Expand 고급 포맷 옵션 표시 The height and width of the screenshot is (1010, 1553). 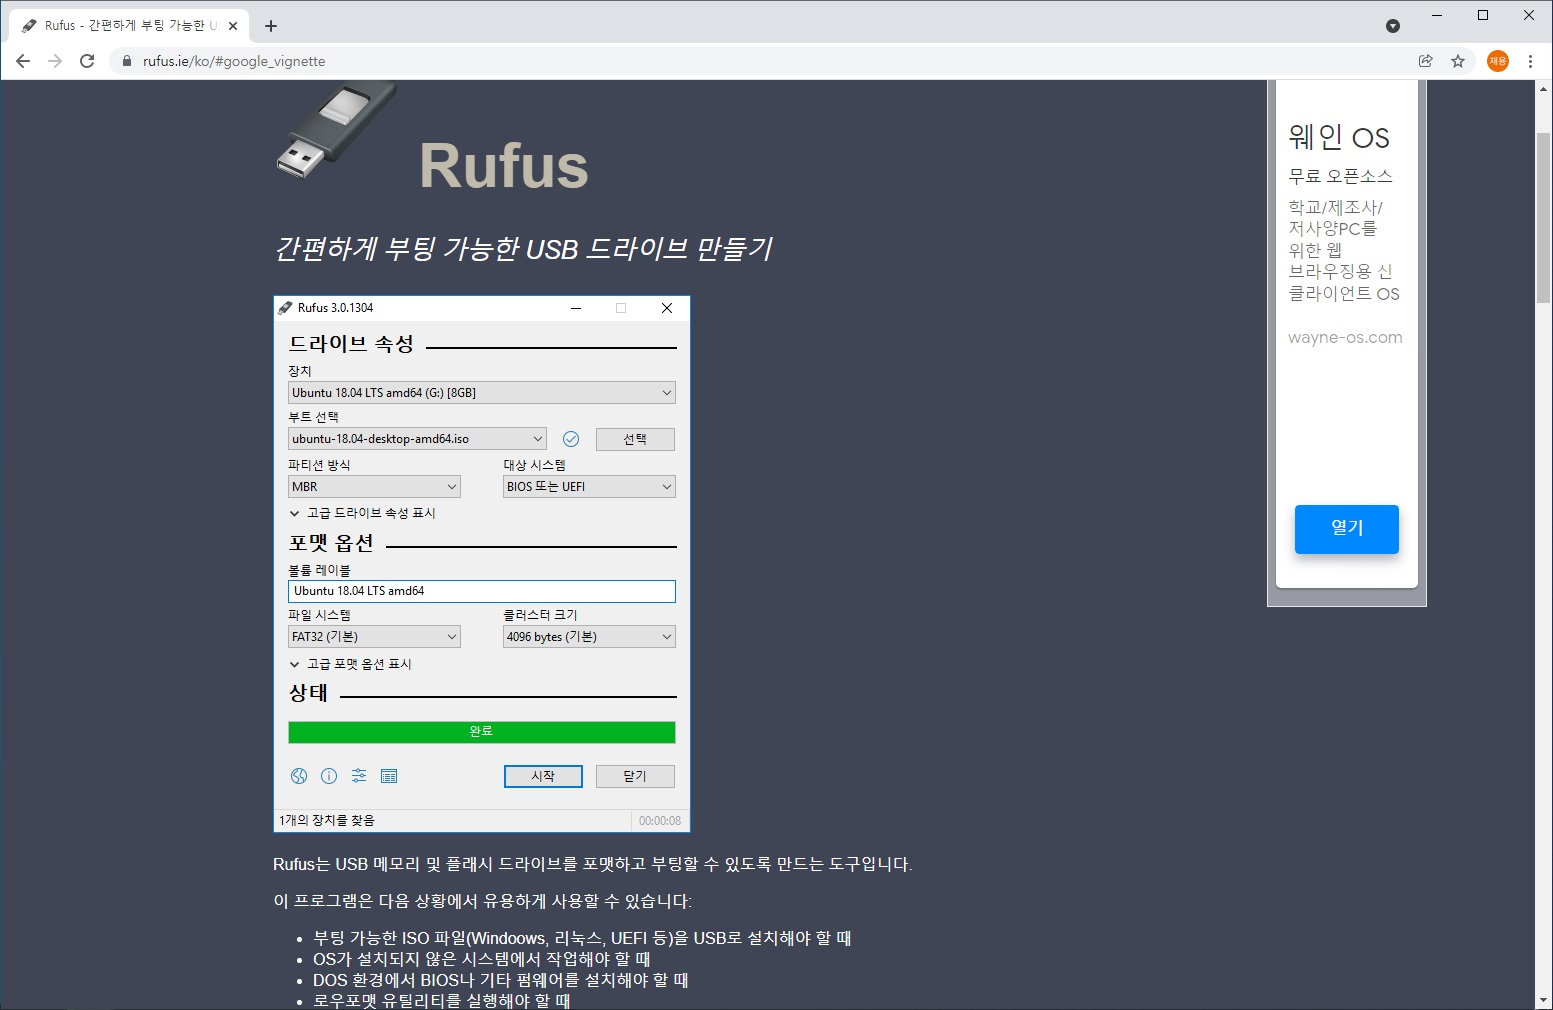(350, 664)
